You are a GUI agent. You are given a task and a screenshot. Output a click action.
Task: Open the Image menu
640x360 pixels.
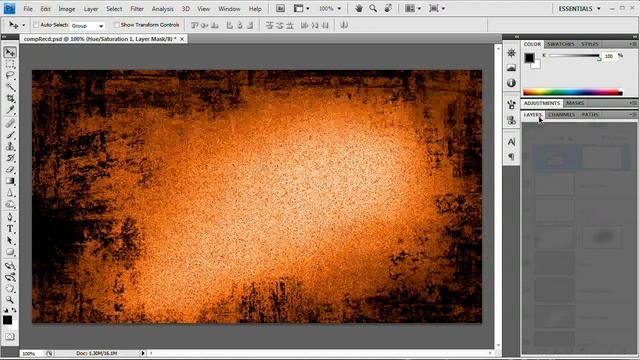click(67, 9)
